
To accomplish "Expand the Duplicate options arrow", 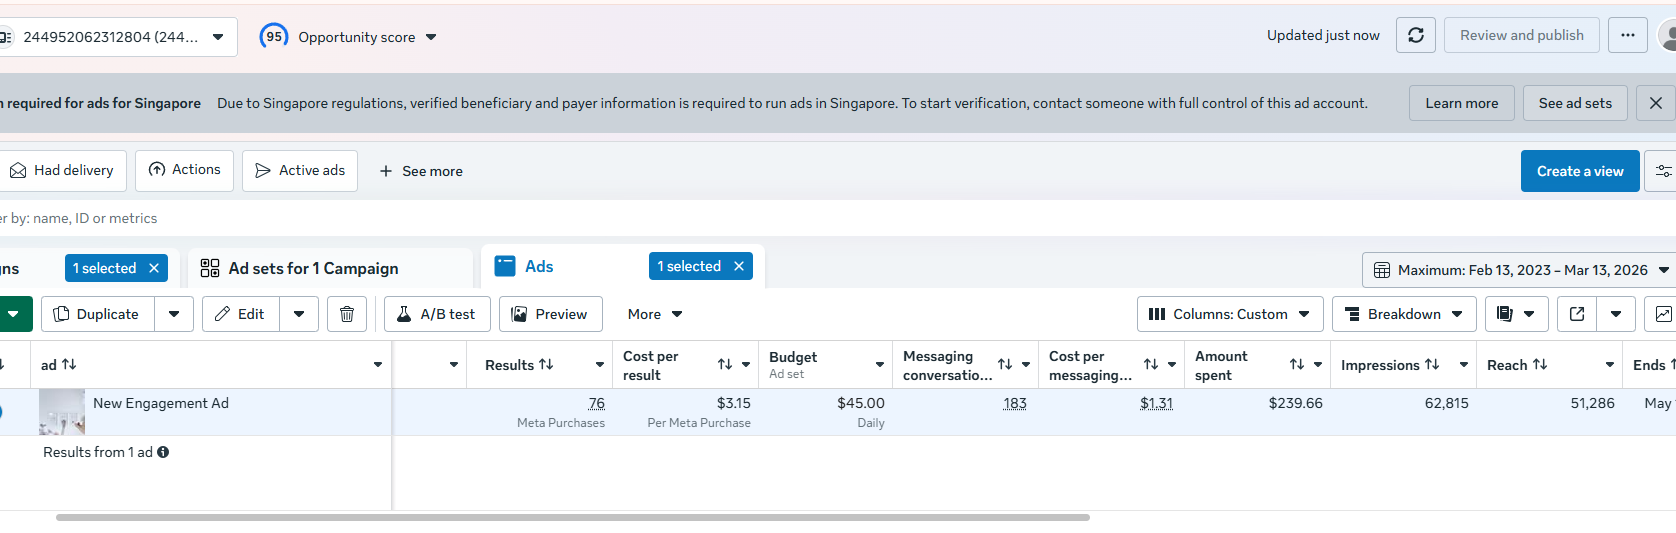I will point(174,314).
